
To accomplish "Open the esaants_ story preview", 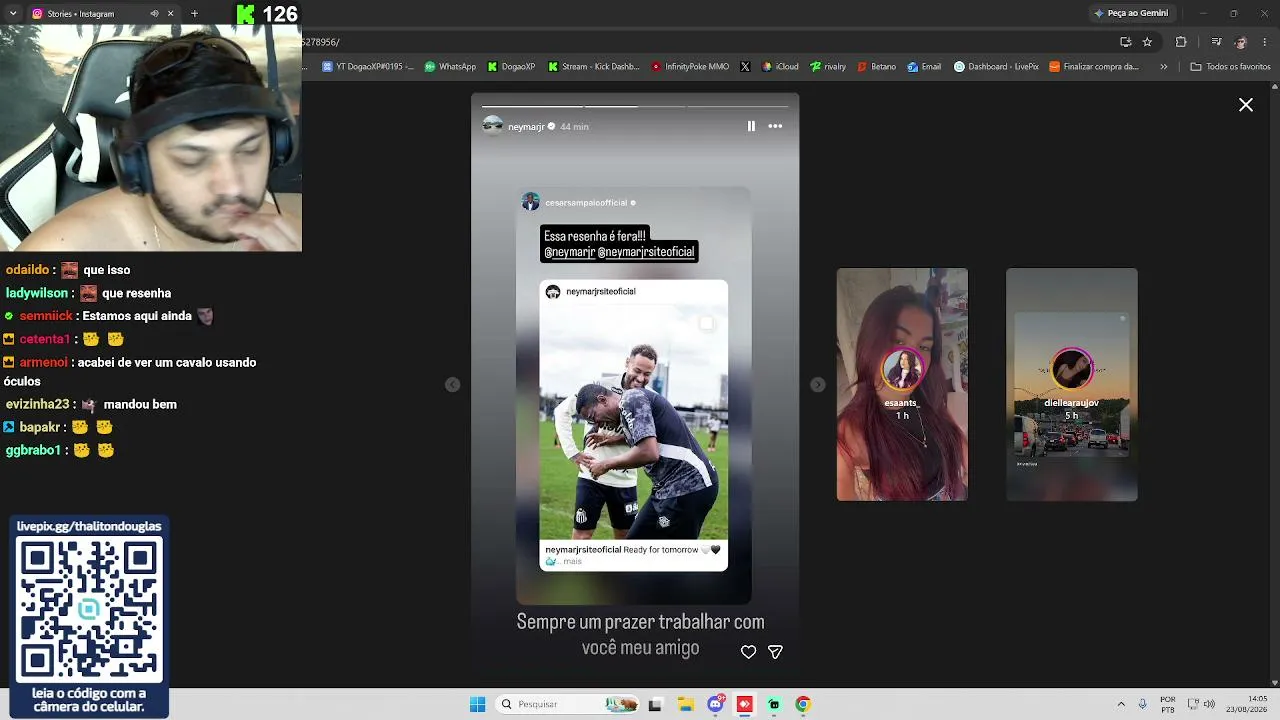I will 902,385.
